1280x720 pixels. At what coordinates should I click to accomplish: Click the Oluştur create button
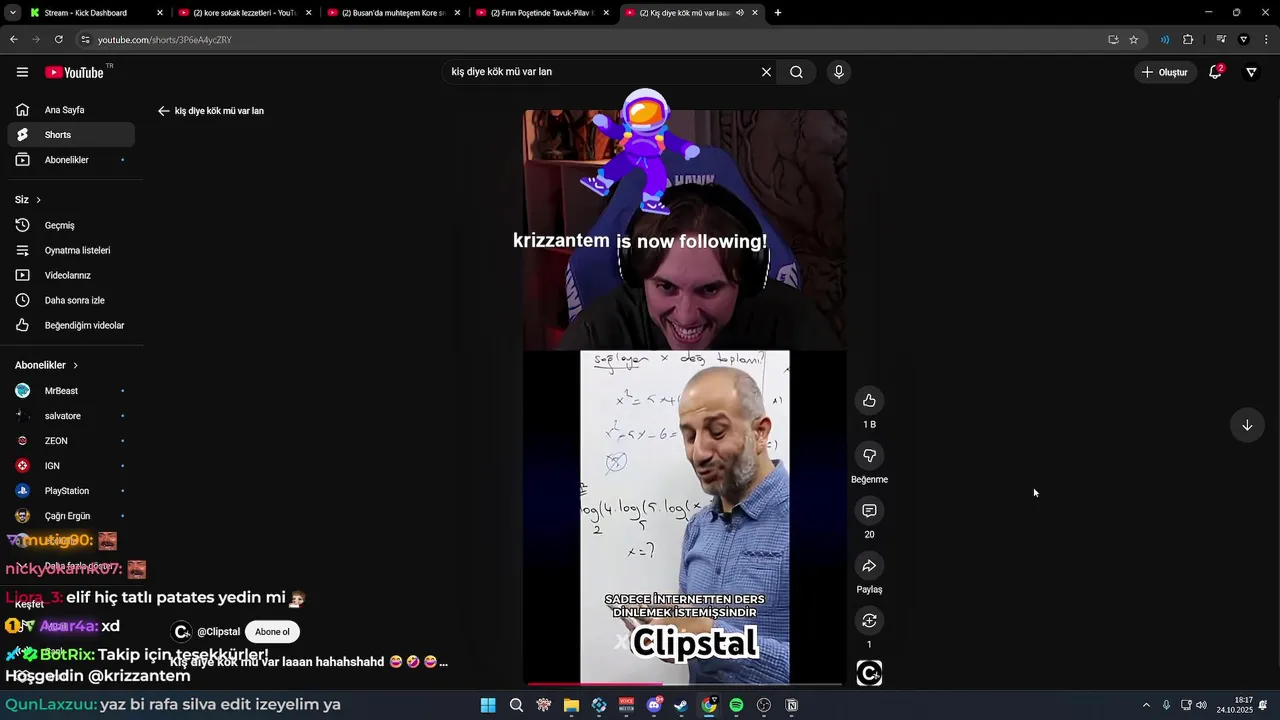pos(1165,72)
